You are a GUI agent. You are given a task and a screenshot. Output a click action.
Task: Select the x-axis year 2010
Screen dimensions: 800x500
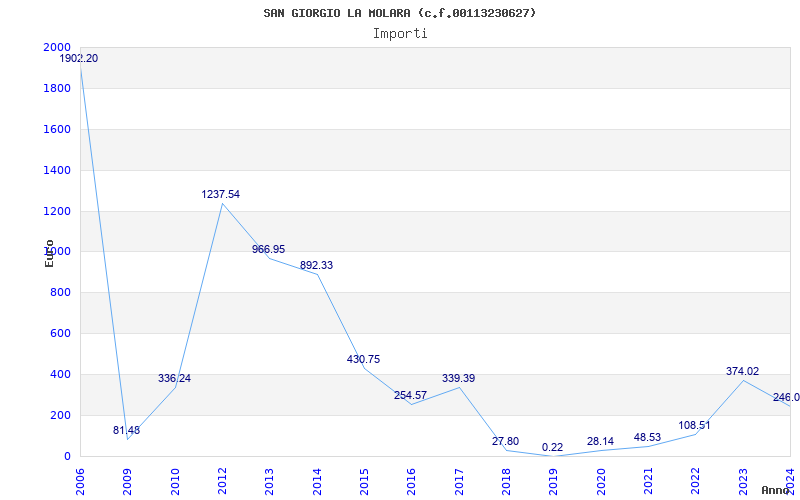[175, 482]
